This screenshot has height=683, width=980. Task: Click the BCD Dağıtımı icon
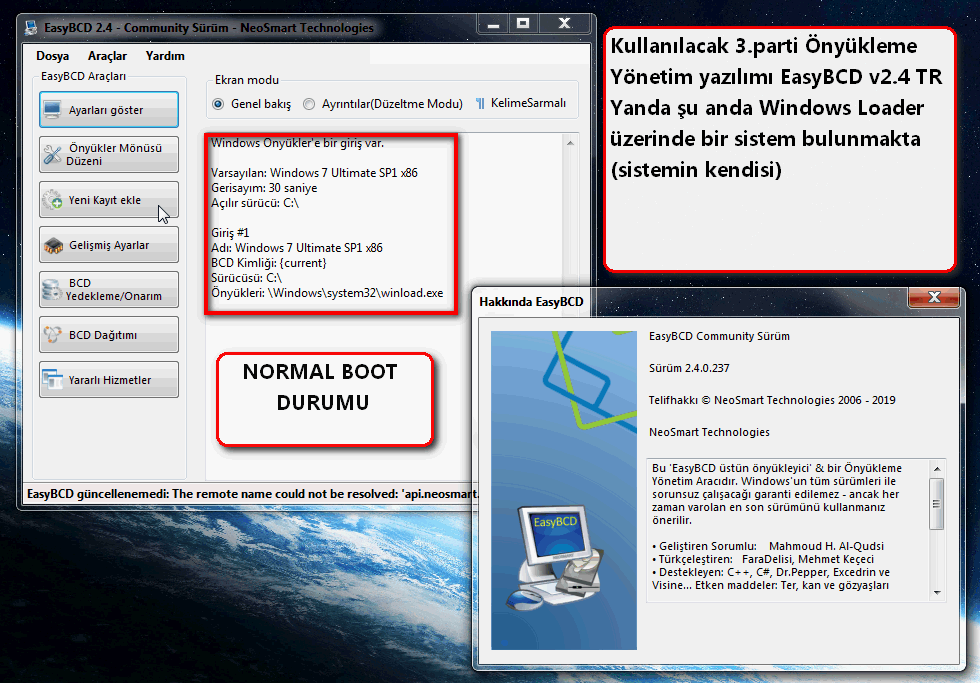[52, 335]
